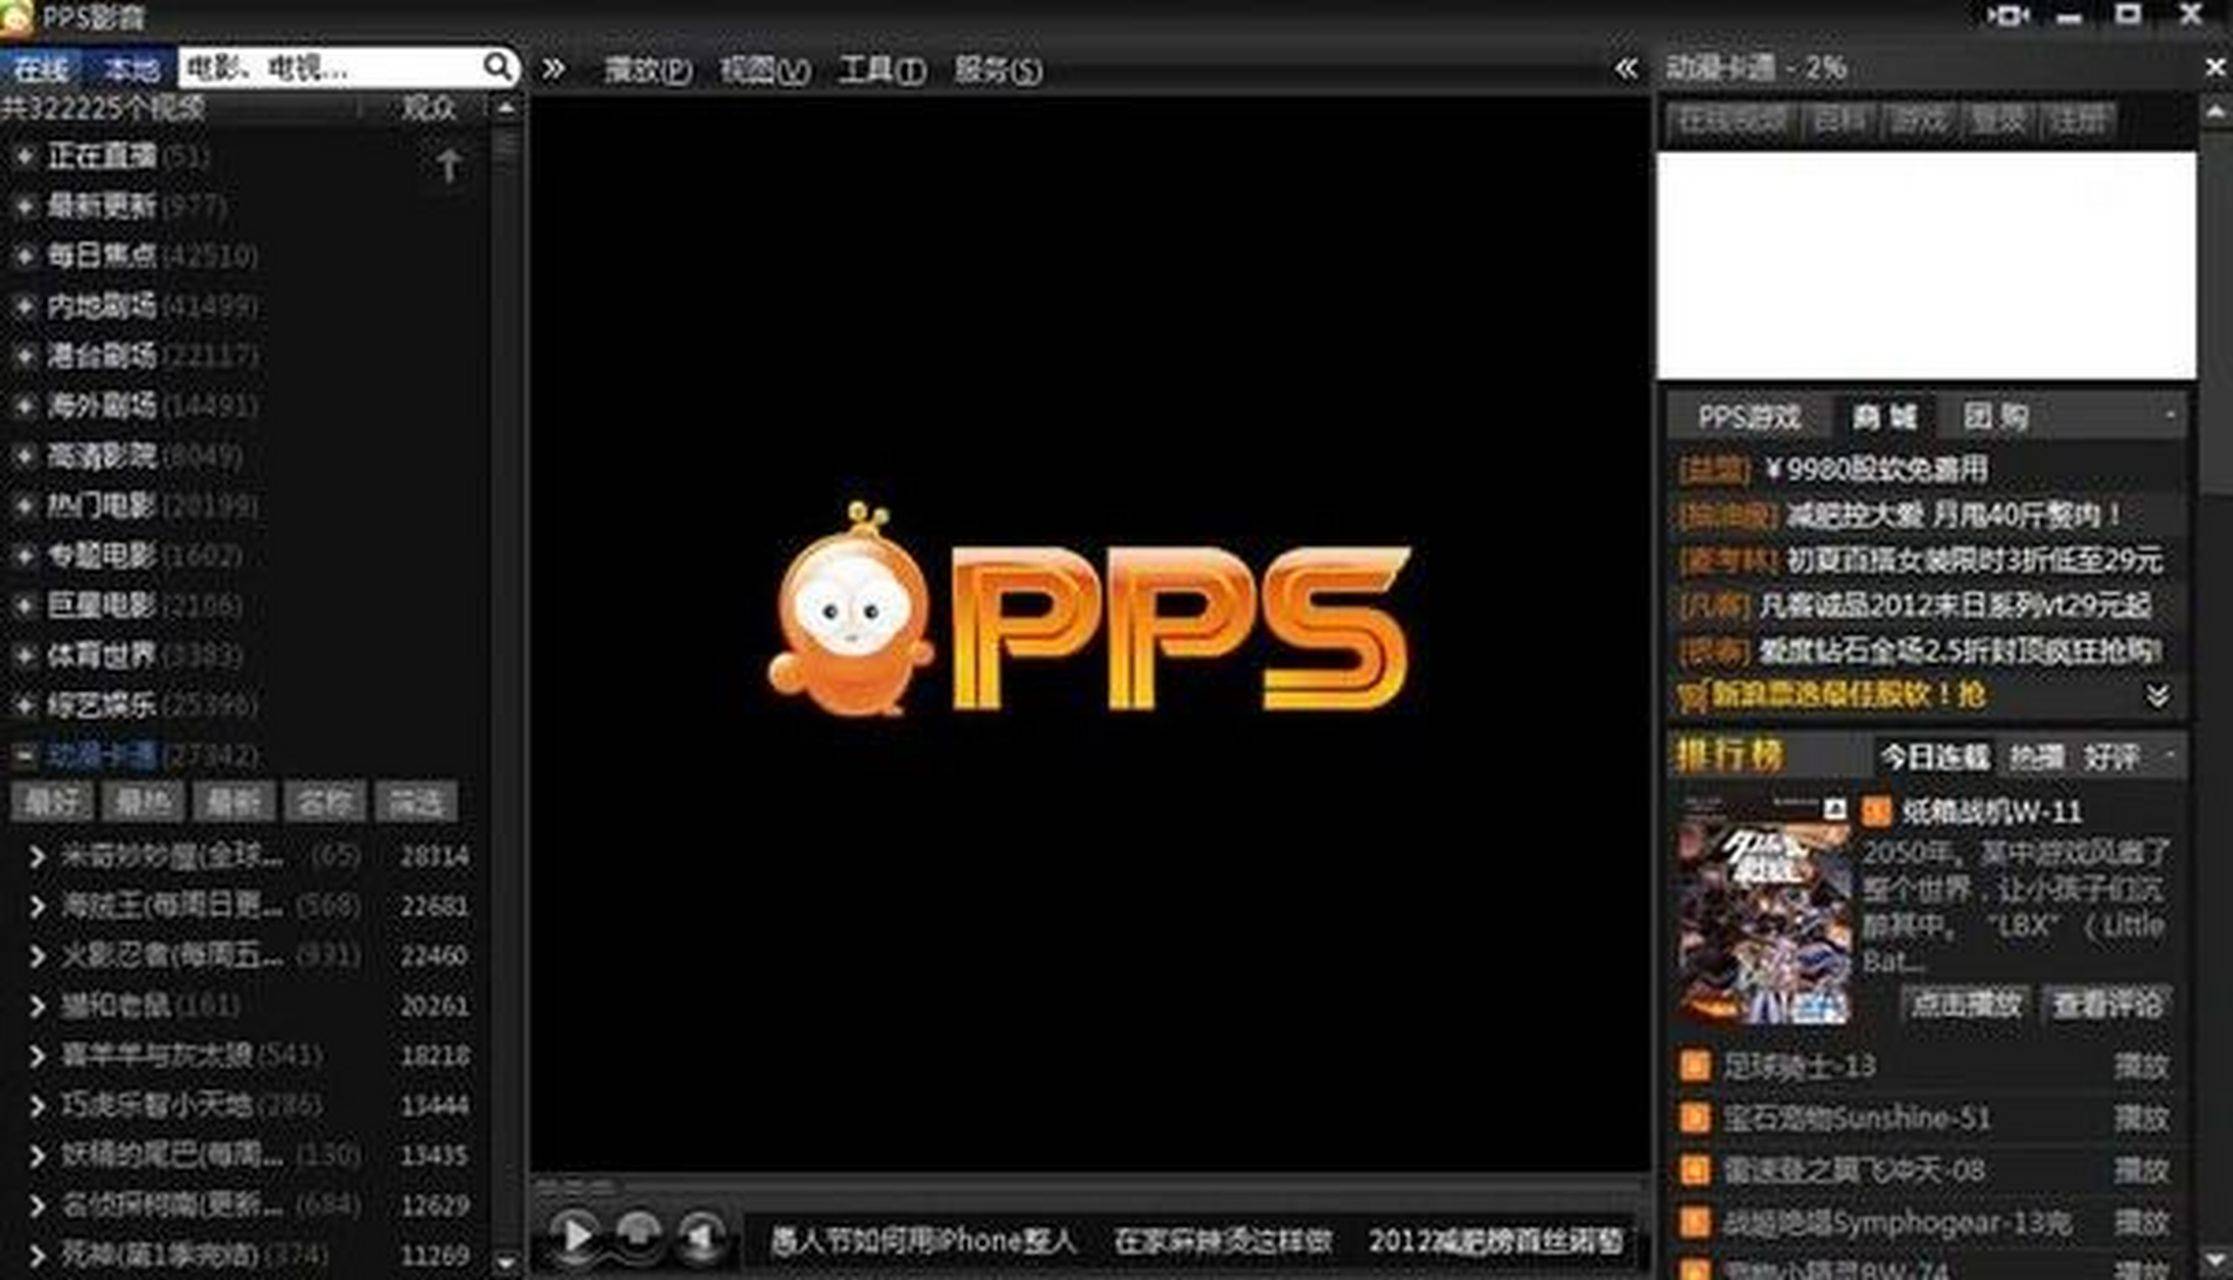Click the 点击播放 button
The image size is (2233, 1280).
tap(1966, 1003)
